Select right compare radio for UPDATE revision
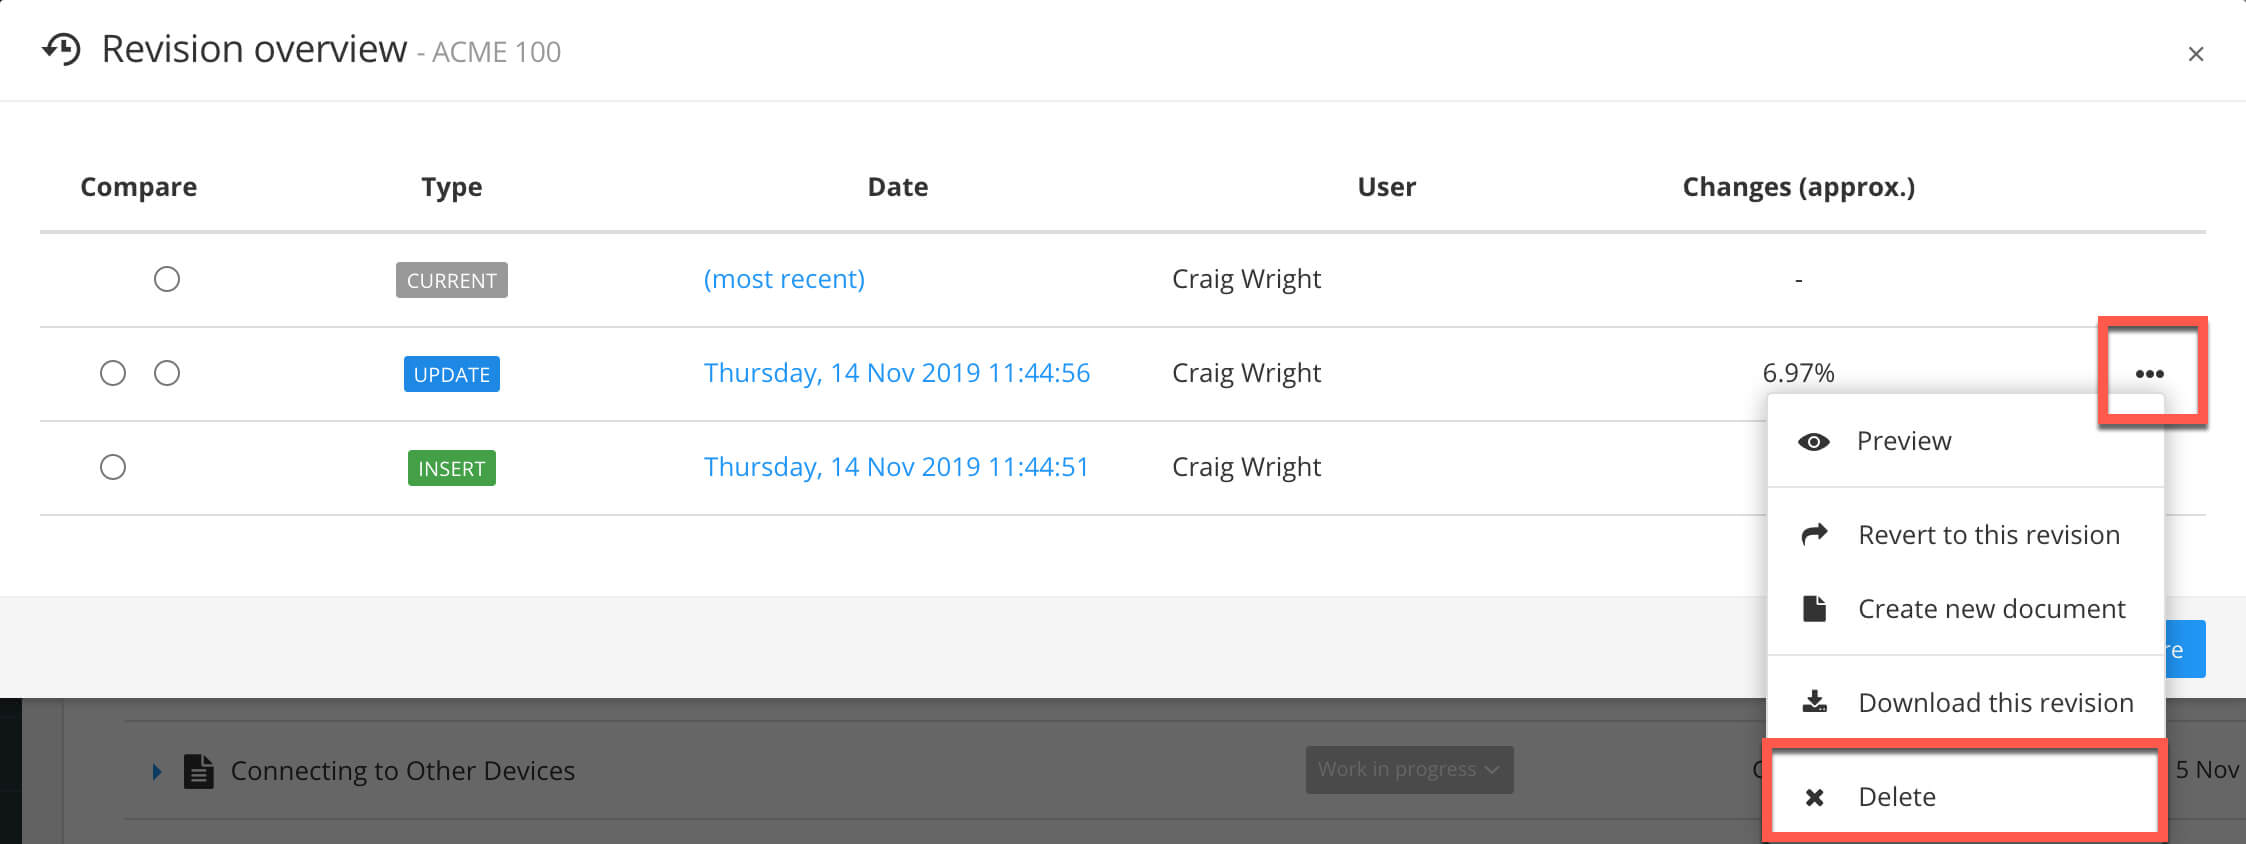Viewport: 2246px width, 844px height. point(167,373)
